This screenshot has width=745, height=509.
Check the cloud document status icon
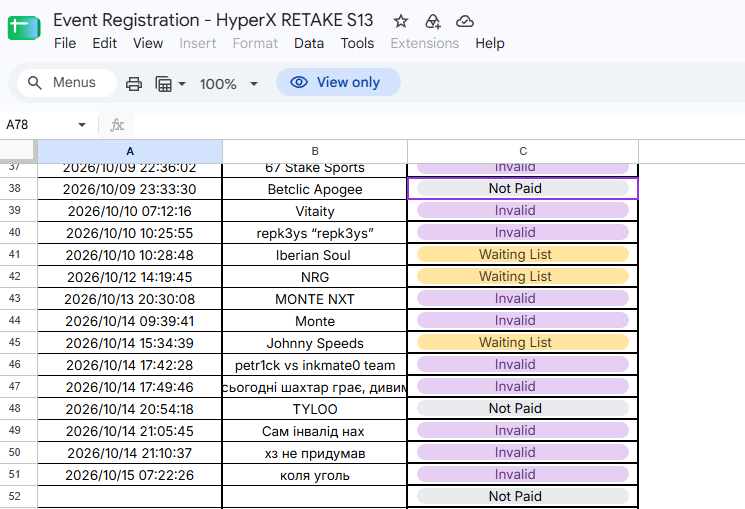(x=464, y=21)
